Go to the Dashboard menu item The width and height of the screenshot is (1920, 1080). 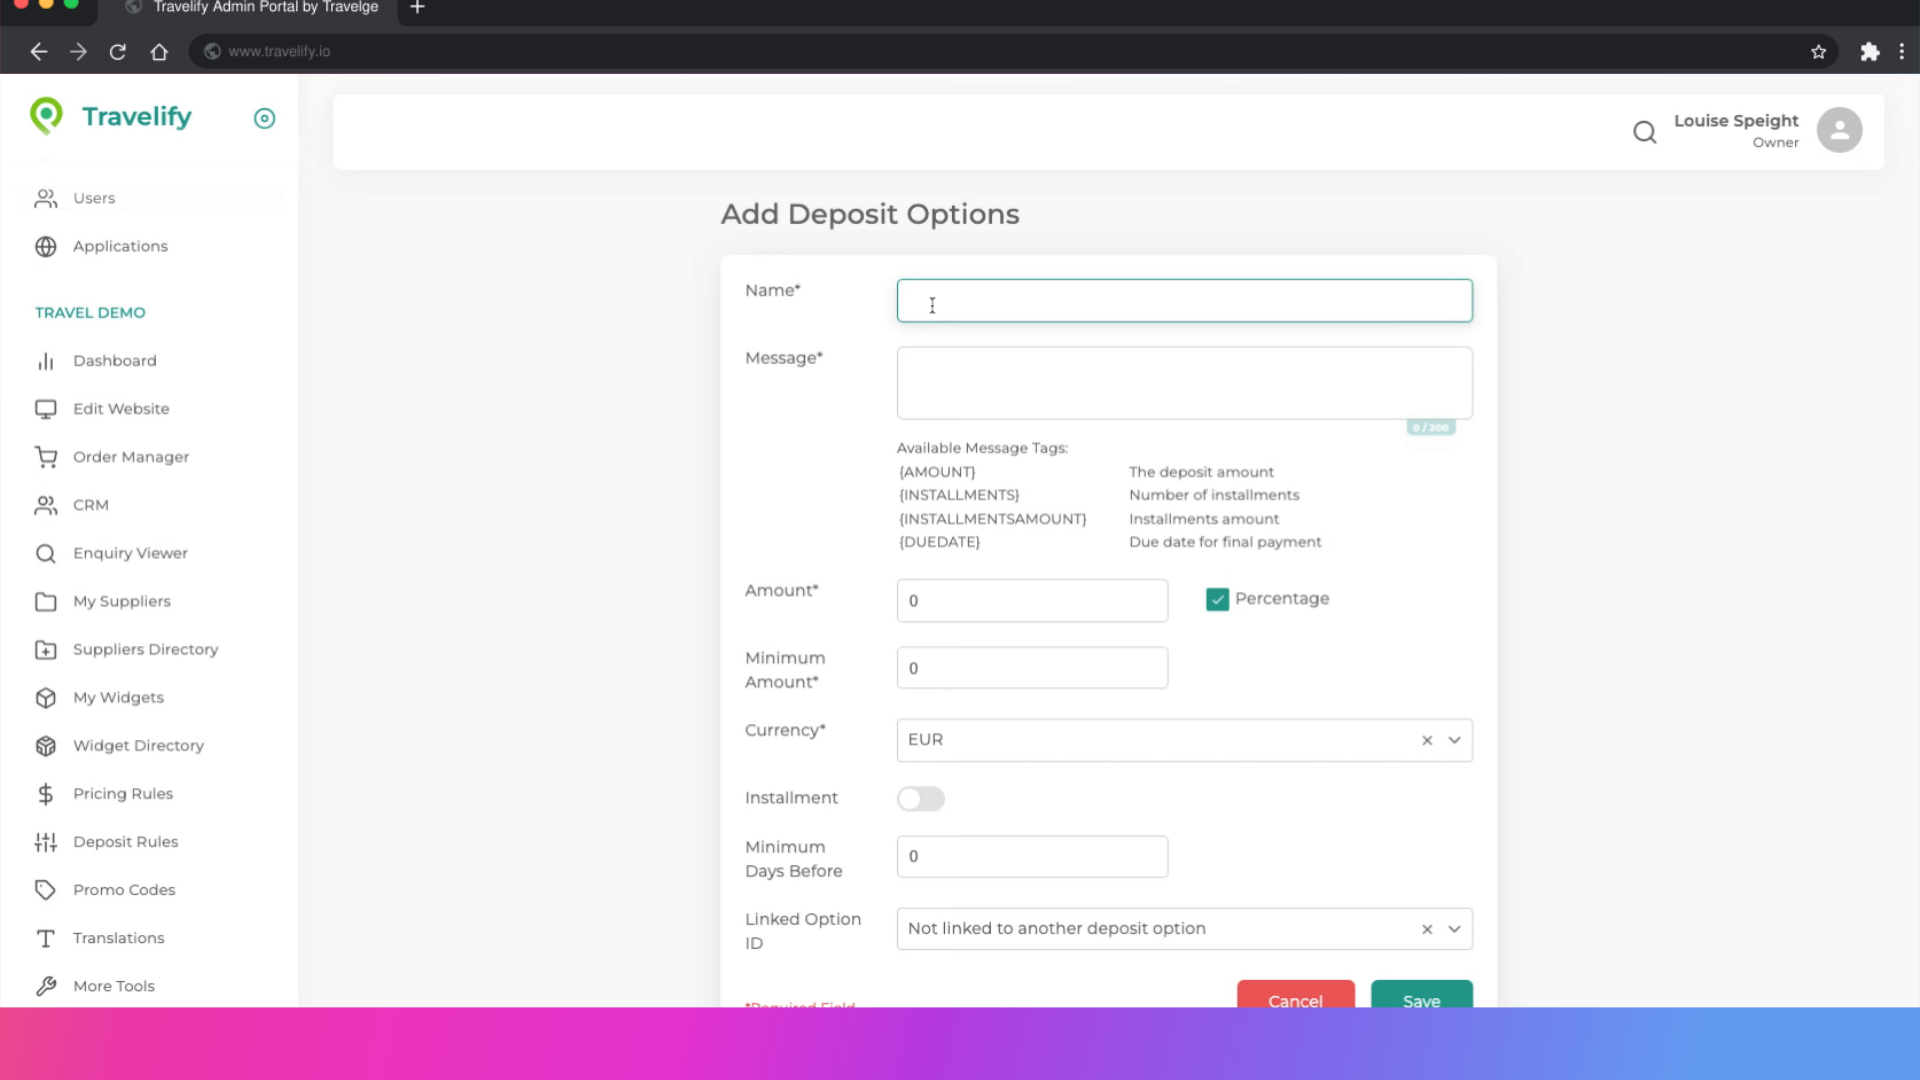pyautogui.click(x=114, y=360)
